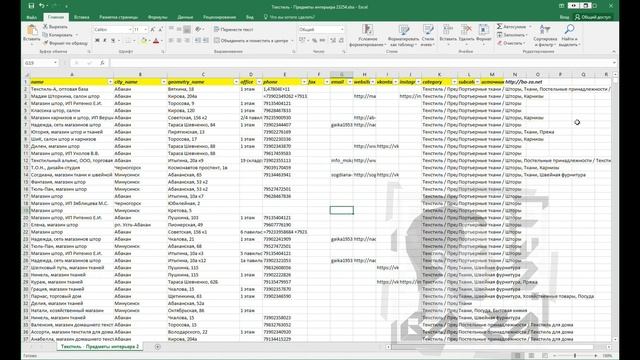Click Формат по образцу (Format Painter)
Viewport: 640px width, 360px height.
point(65,43)
